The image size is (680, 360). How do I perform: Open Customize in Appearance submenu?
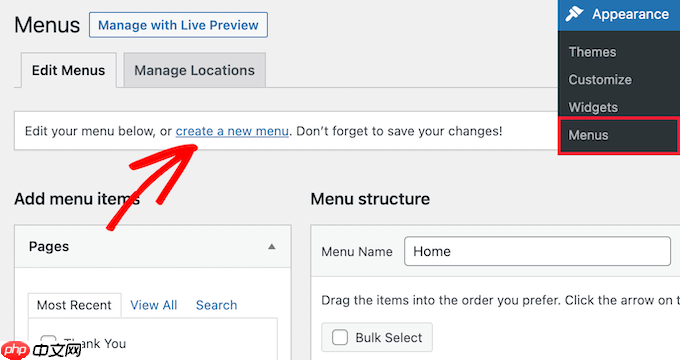point(600,80)
